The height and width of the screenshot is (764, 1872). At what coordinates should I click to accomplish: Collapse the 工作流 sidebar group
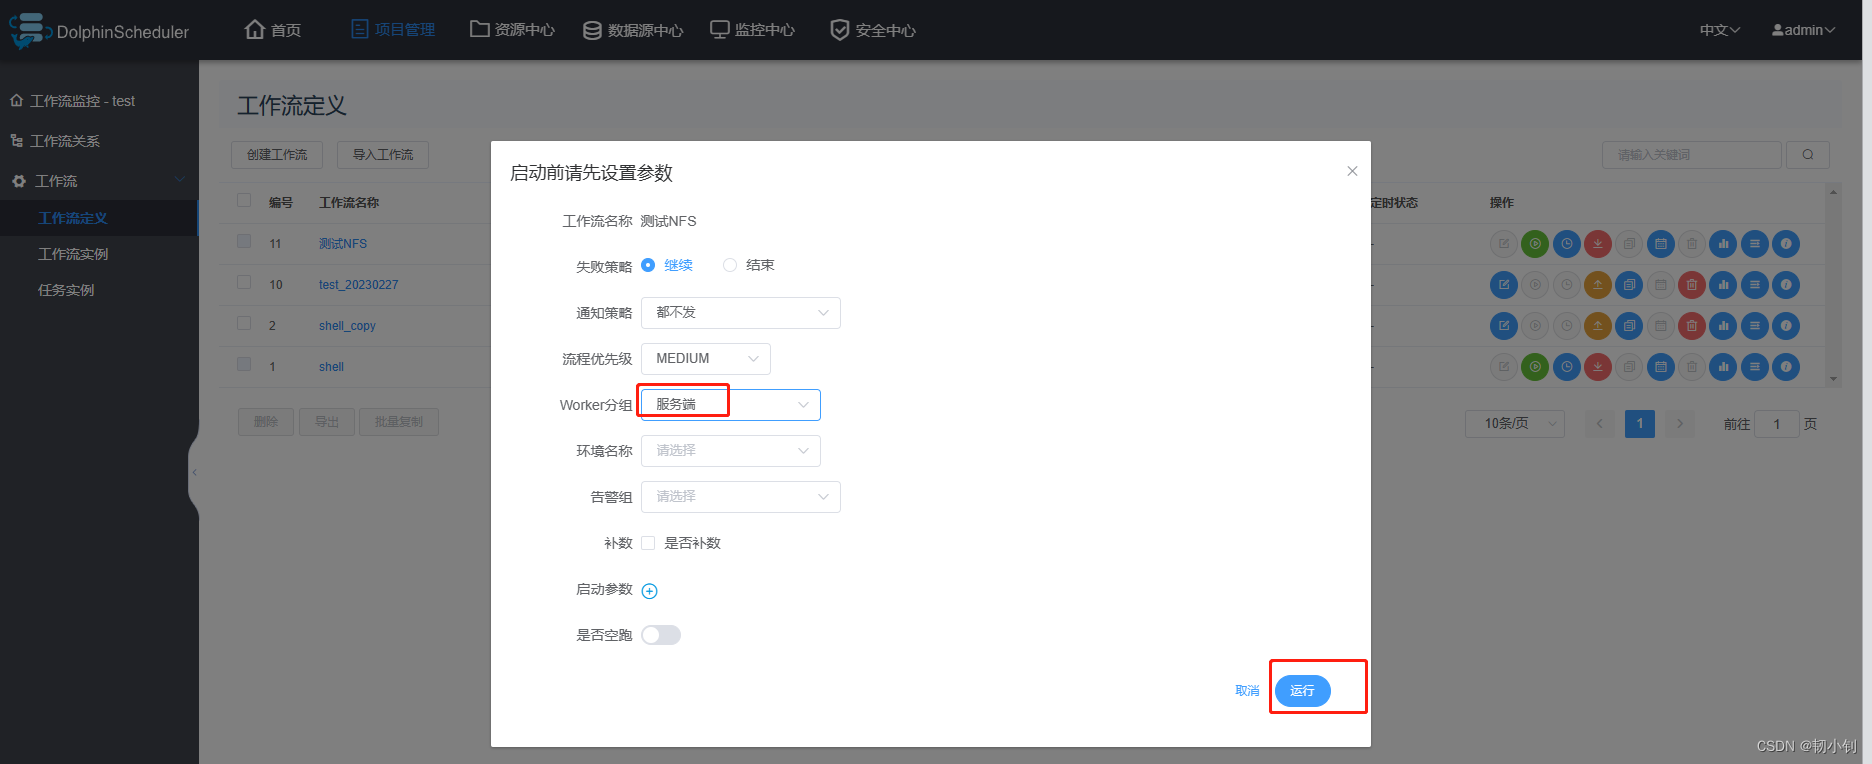99,181
